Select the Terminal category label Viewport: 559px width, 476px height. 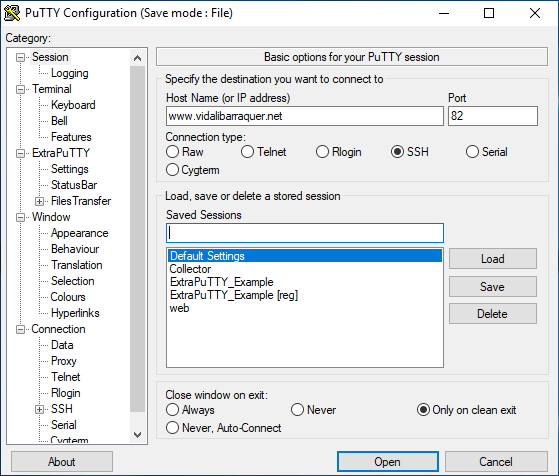pos(52,89)
